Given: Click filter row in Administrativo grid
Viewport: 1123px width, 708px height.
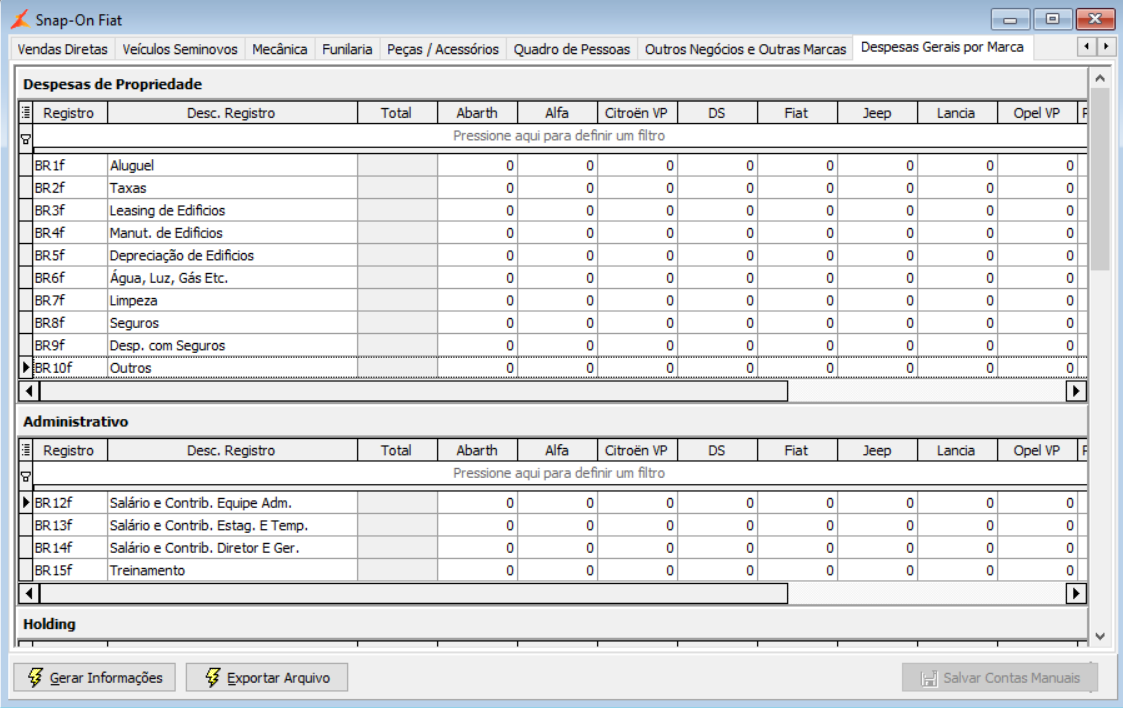Looking at the screenshot, I should 559,473.
